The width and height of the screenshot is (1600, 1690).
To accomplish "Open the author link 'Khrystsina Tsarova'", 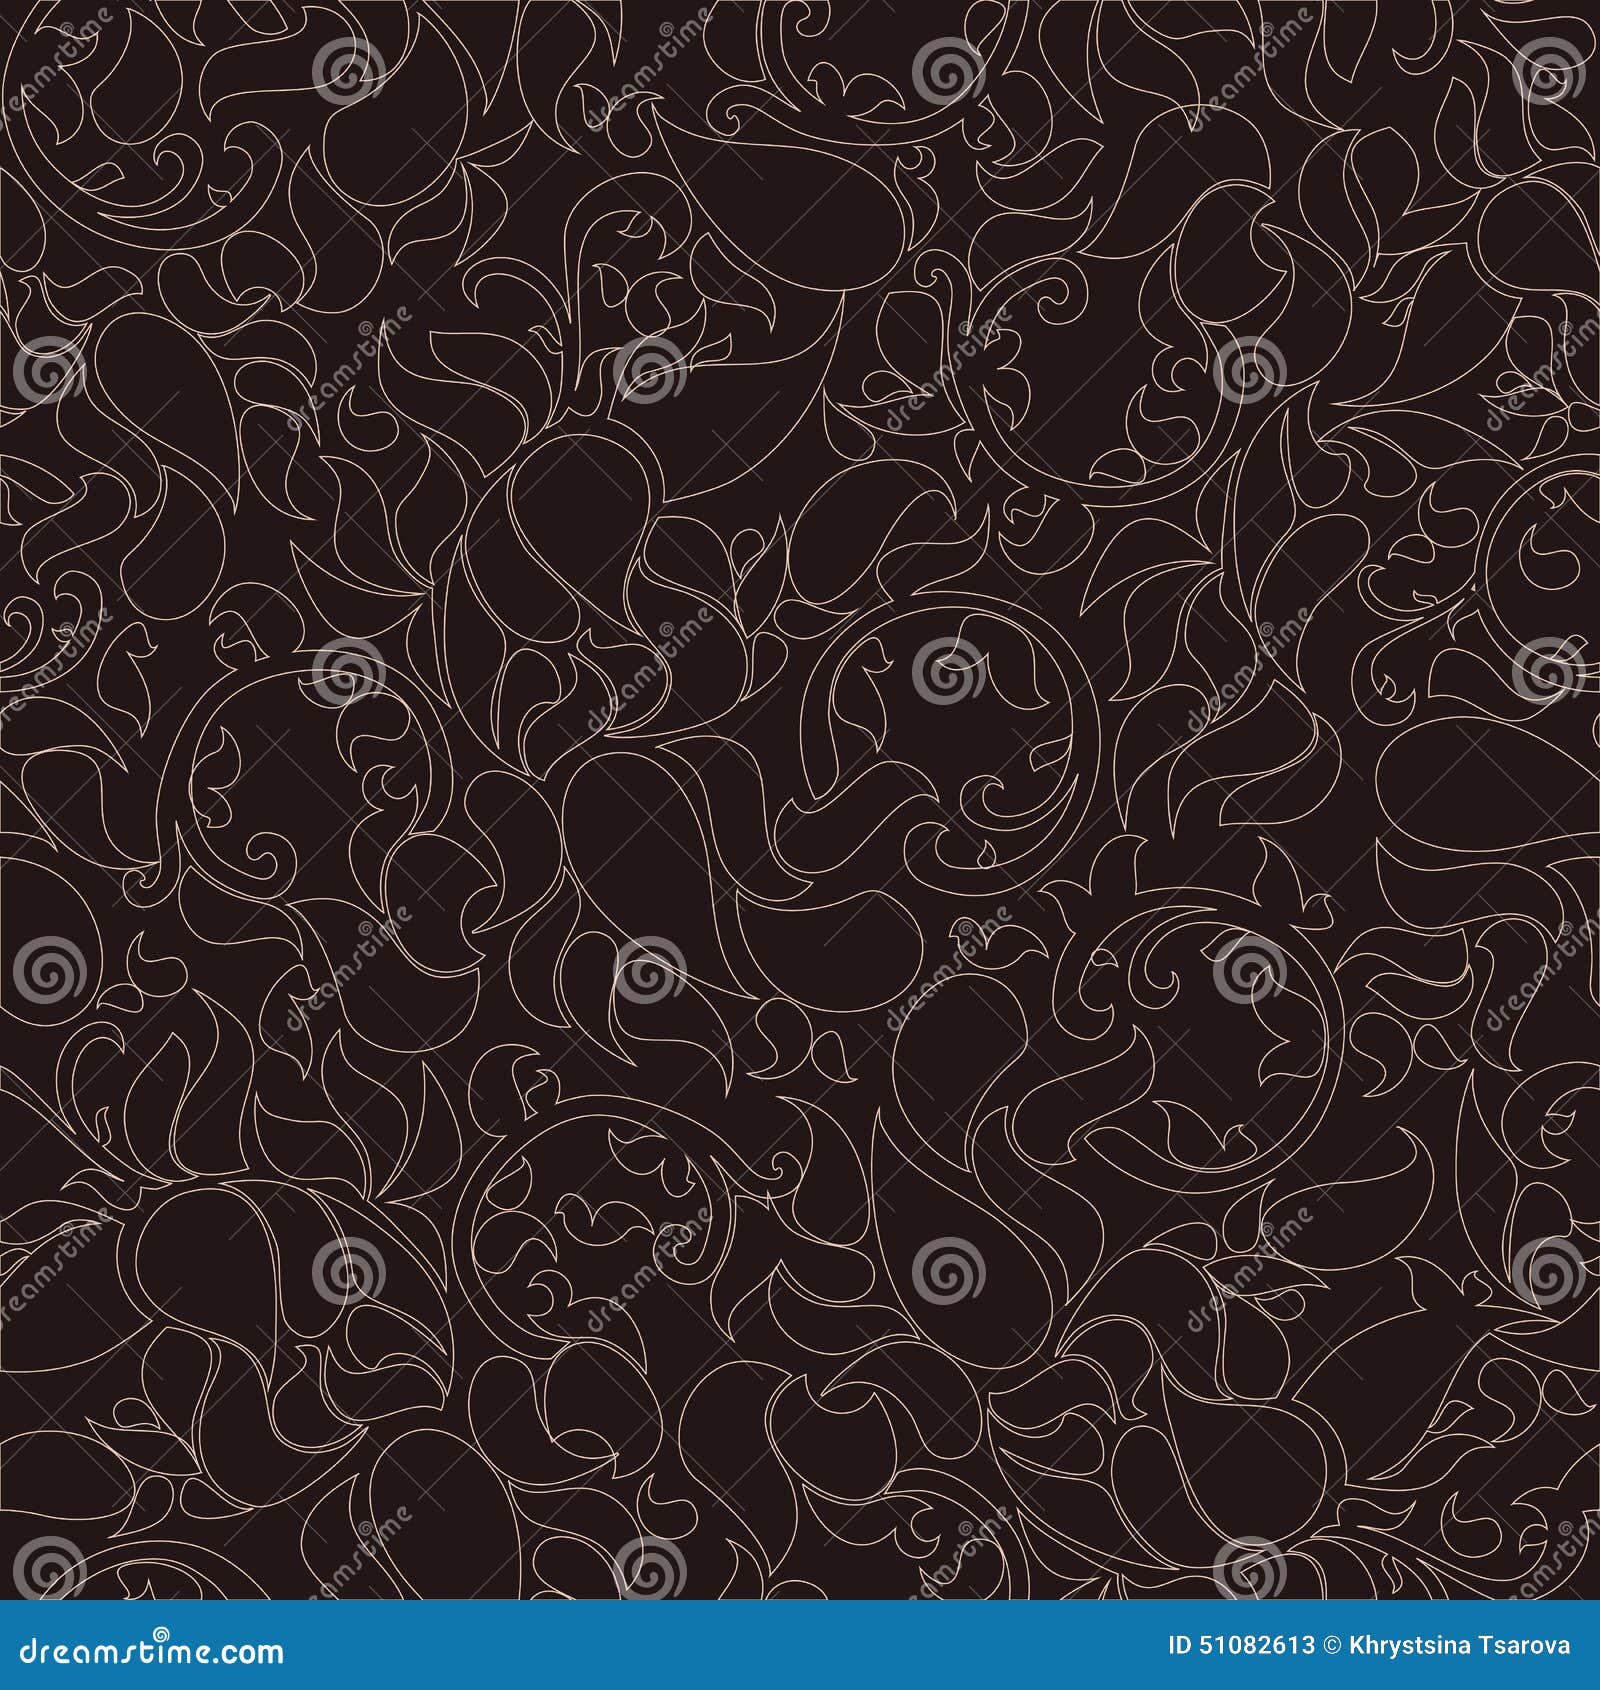I will point(1460,1646).
